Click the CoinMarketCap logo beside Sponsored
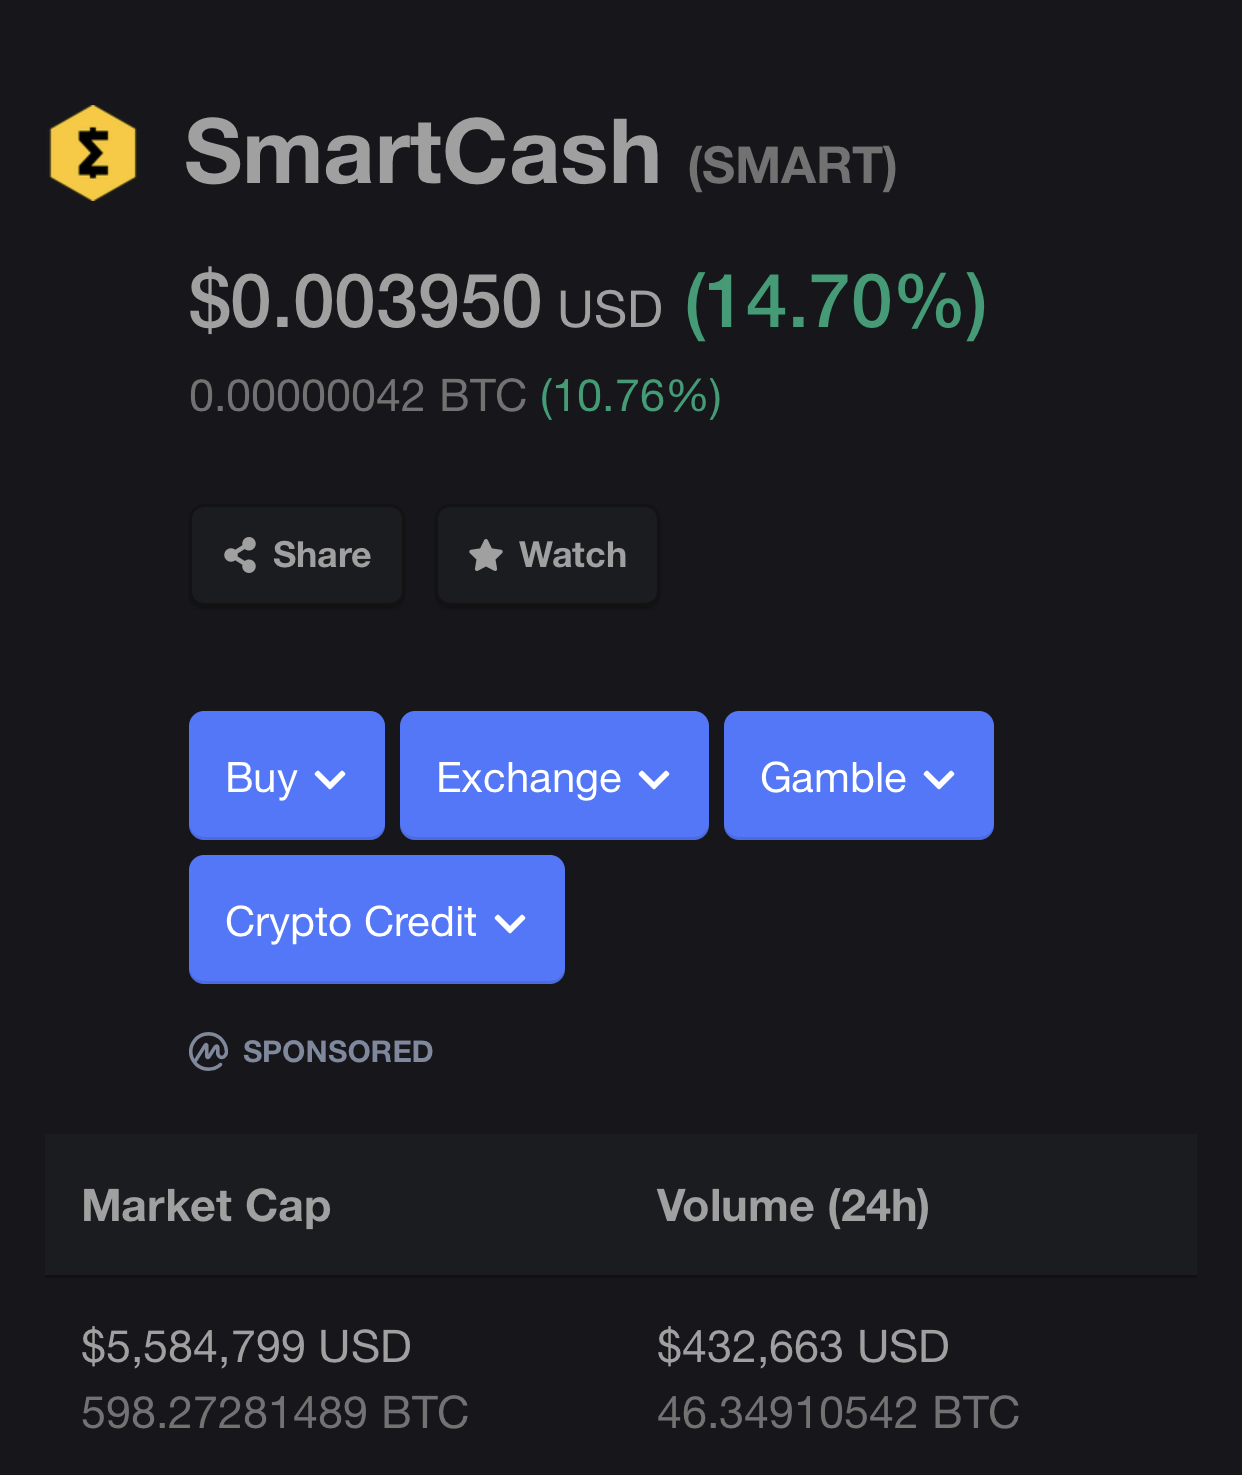1242x1475 pixels. click(x=208, y=1051)
